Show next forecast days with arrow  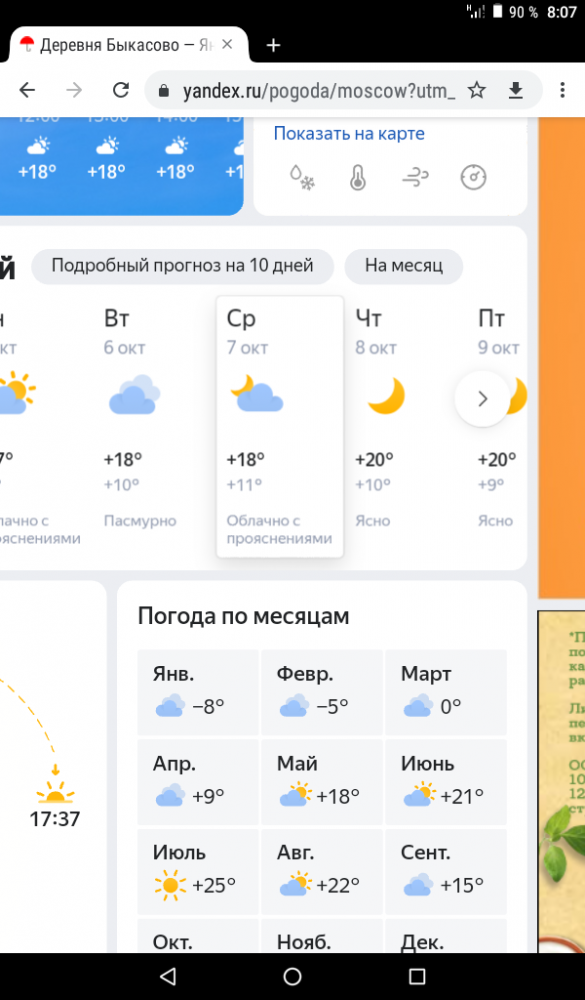point(482,399)
